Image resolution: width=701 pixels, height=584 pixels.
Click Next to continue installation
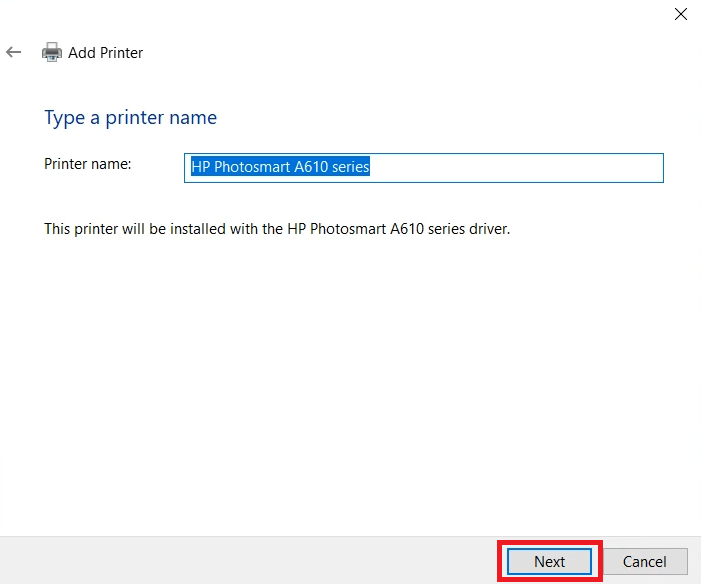pyautogui.click(x=549, y=561)
